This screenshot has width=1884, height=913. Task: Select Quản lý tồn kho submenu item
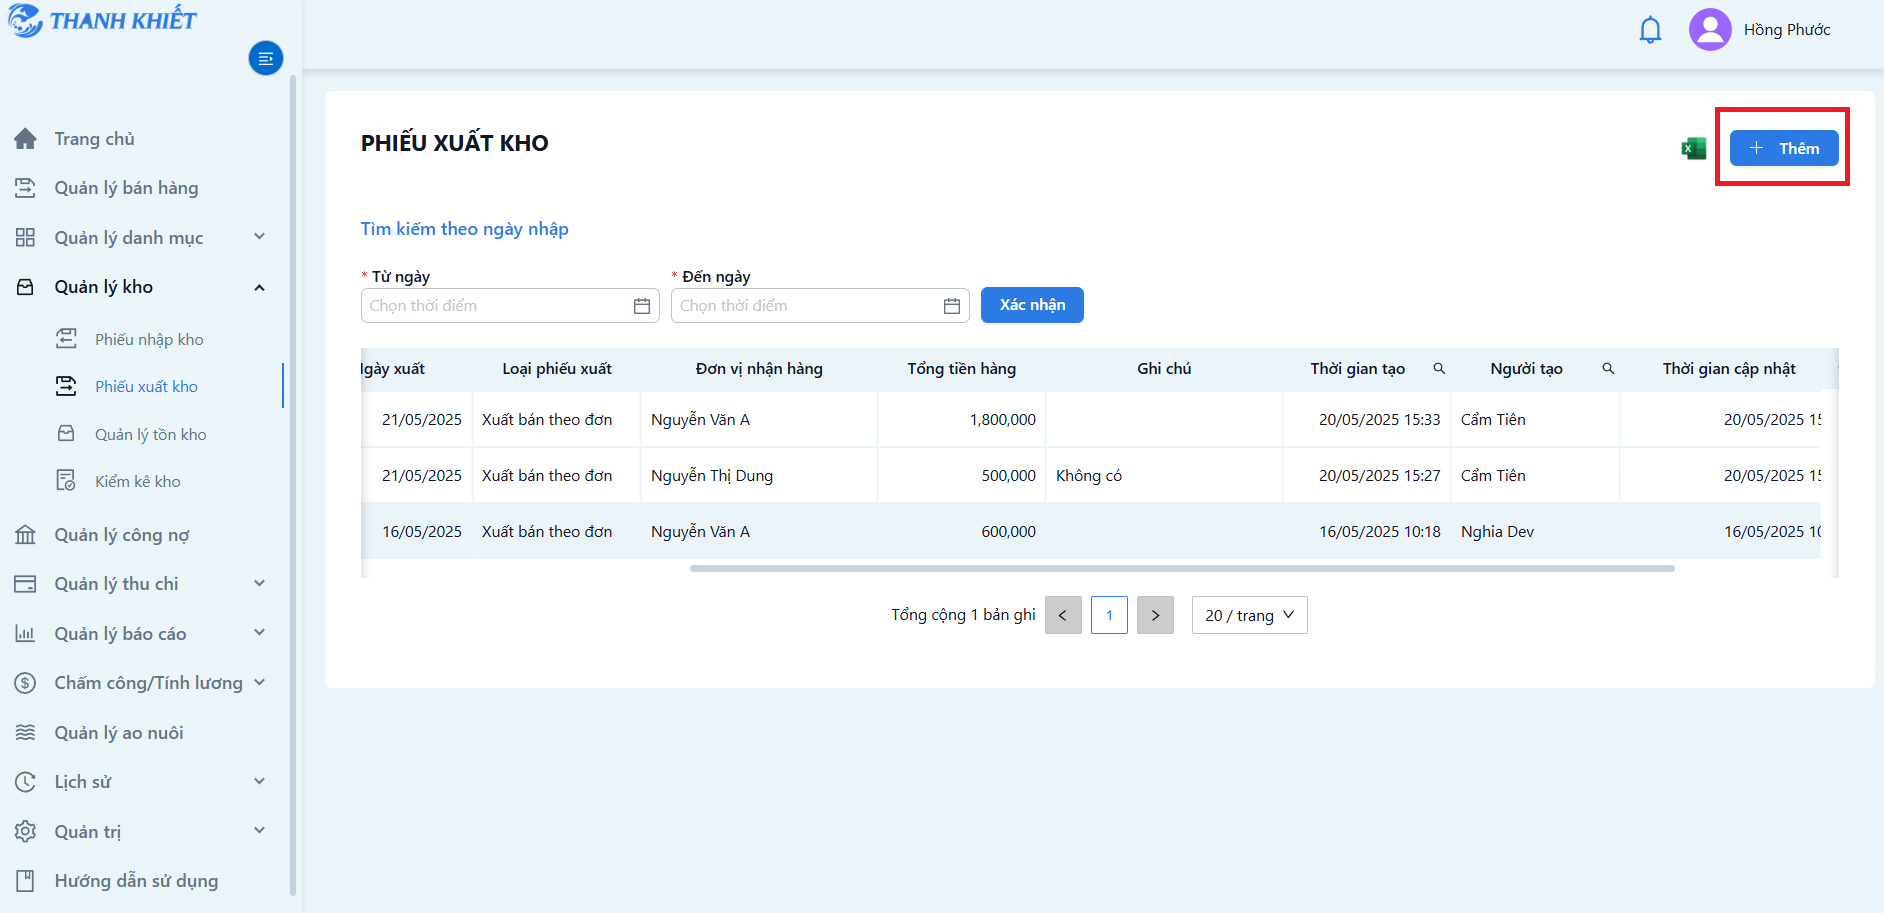(151, 434)
